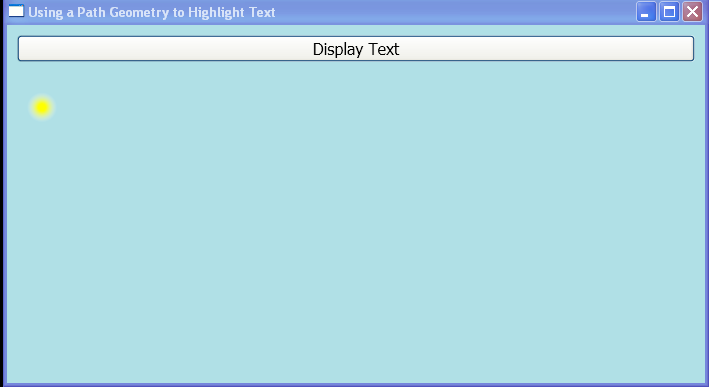Viewport: 709px width, 387px height.
Task: Click the Display Text button
Action: pos(355,48)
